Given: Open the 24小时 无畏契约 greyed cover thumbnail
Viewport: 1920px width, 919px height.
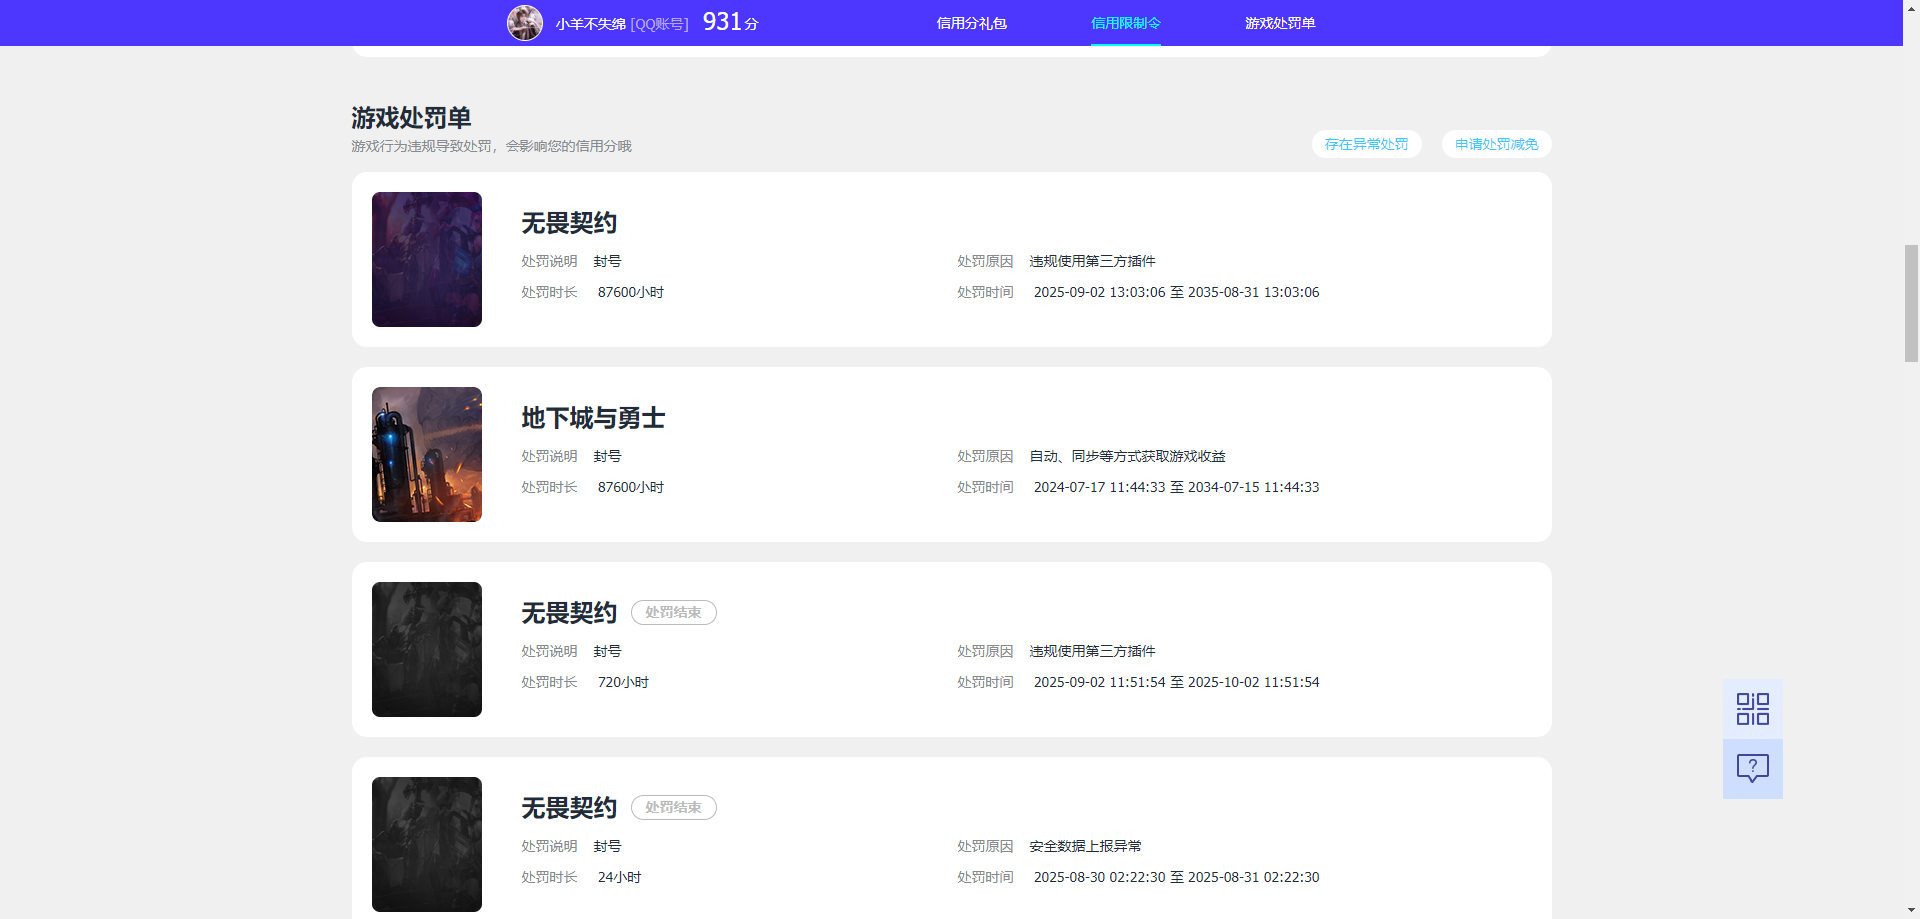Looking at the screenshot, I should [427, 844].
